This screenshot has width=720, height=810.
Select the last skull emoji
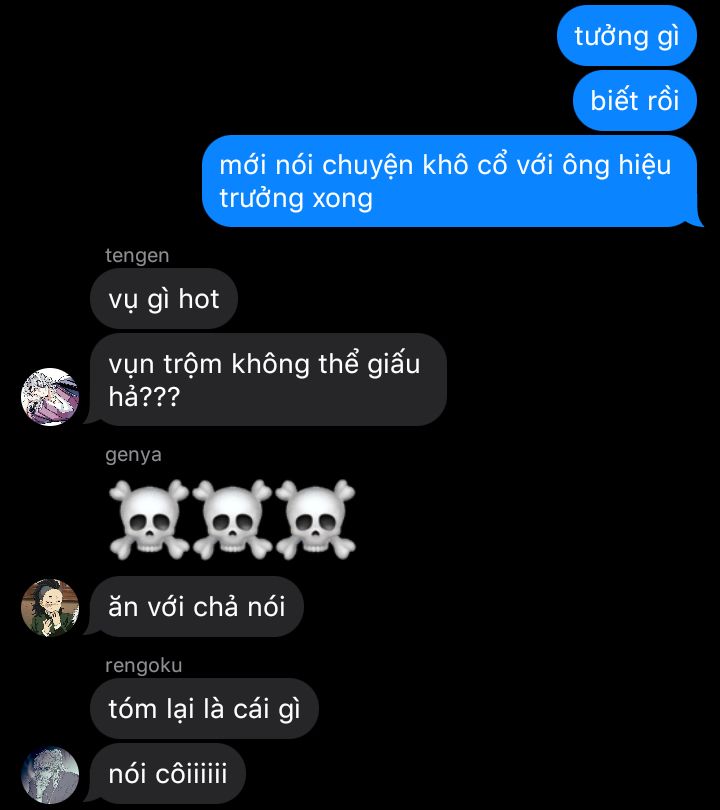(315, 520)
